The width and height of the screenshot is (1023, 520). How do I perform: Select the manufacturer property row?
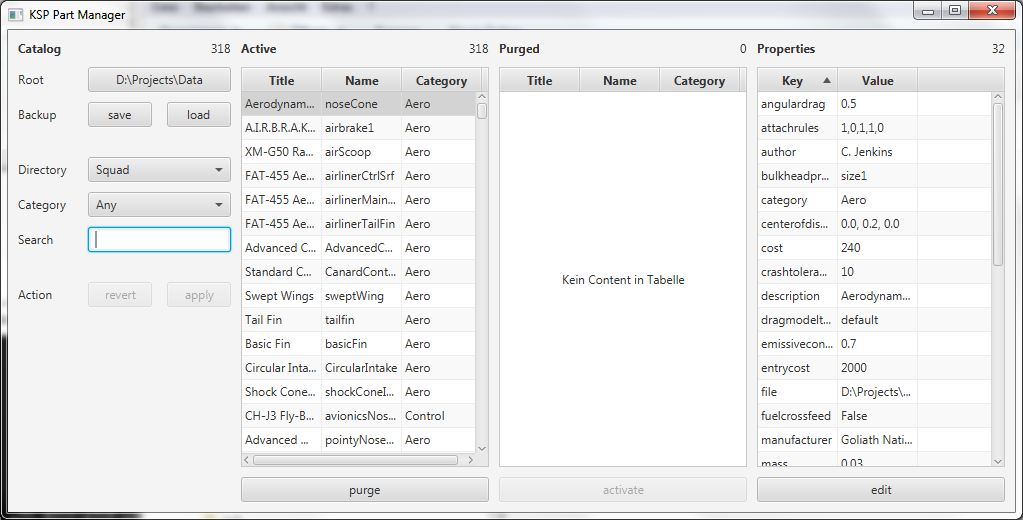coord(875,440)
